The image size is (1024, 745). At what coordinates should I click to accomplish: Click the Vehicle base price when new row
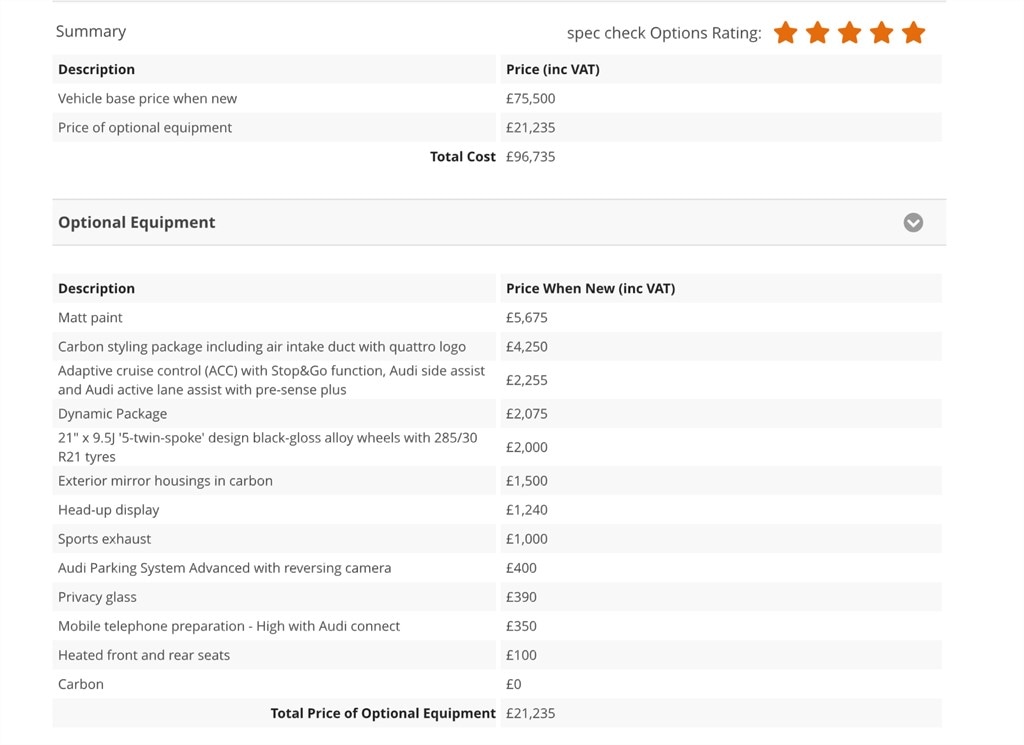click(497, 99)
